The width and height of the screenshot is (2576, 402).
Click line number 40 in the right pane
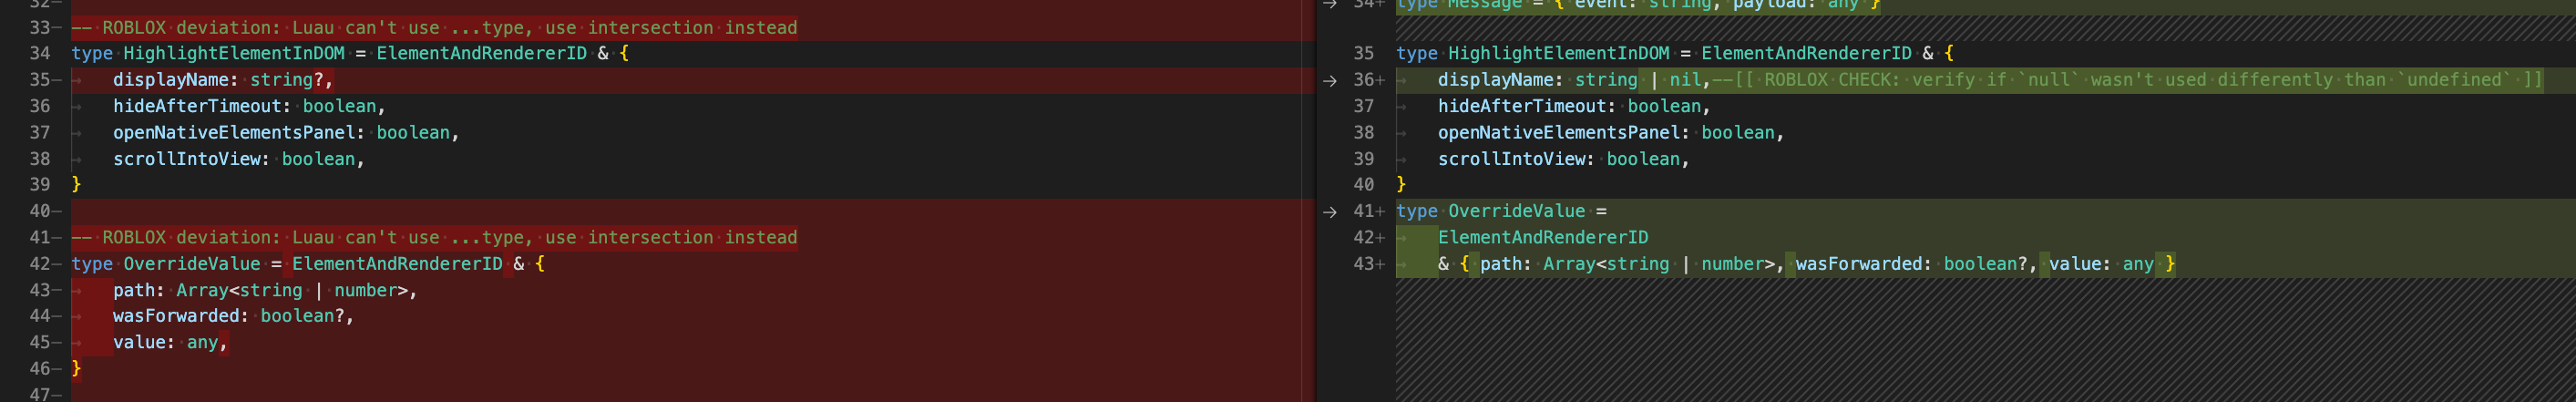[1363, 185]
